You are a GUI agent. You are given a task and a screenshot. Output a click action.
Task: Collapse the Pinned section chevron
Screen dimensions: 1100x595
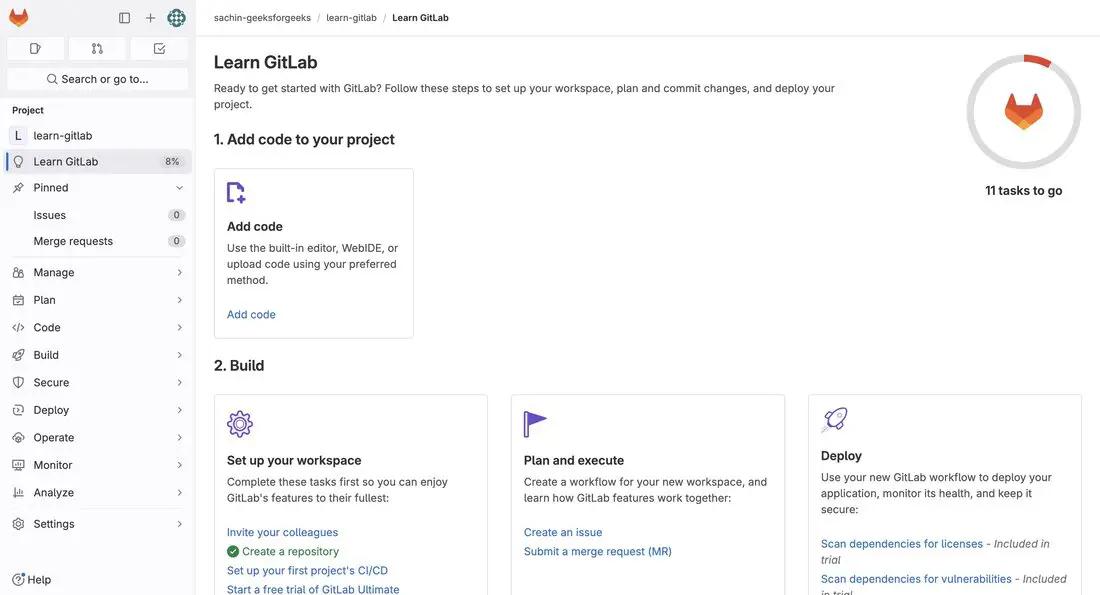(x=179, y=188)
